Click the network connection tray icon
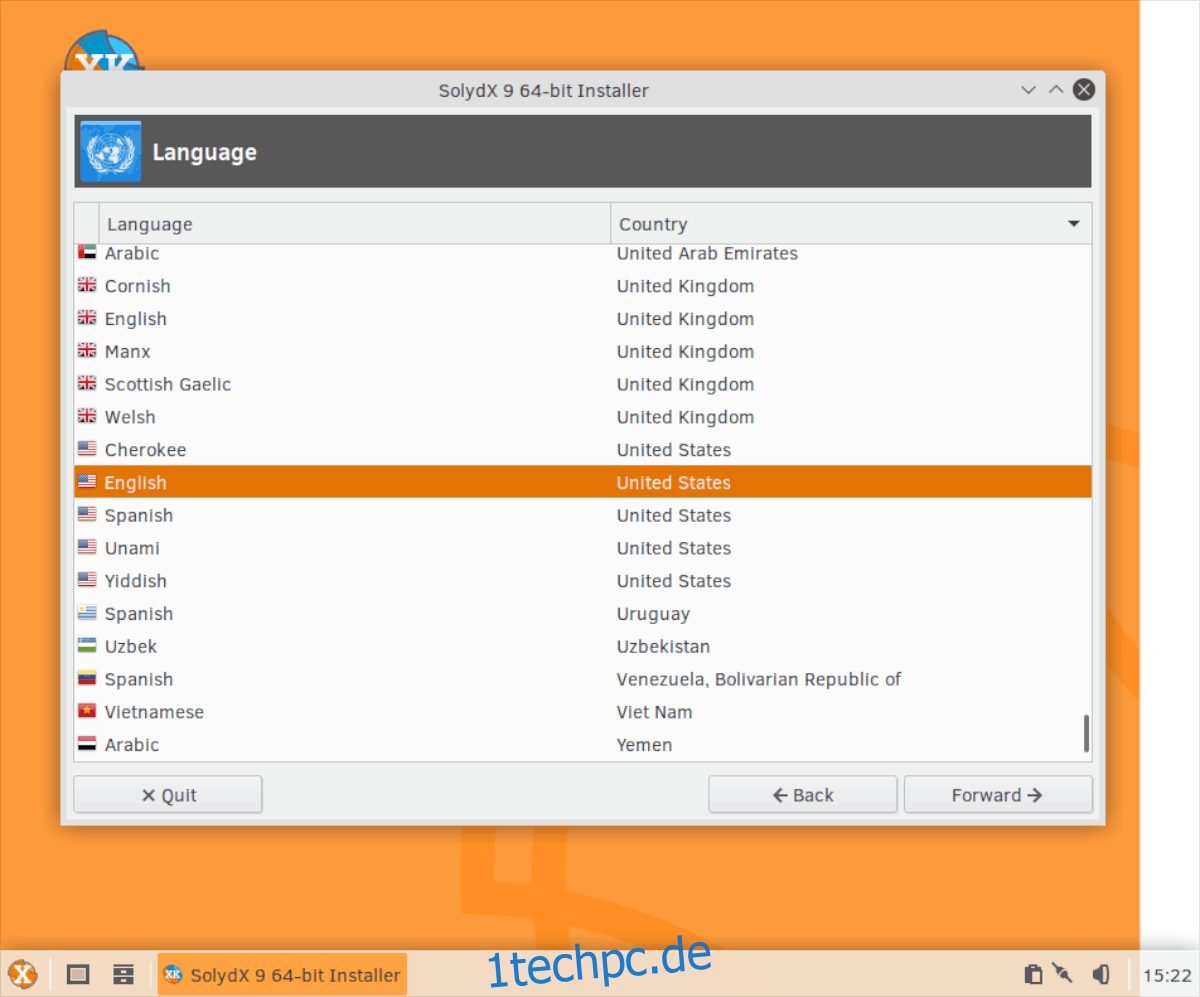 (1063, 974)
